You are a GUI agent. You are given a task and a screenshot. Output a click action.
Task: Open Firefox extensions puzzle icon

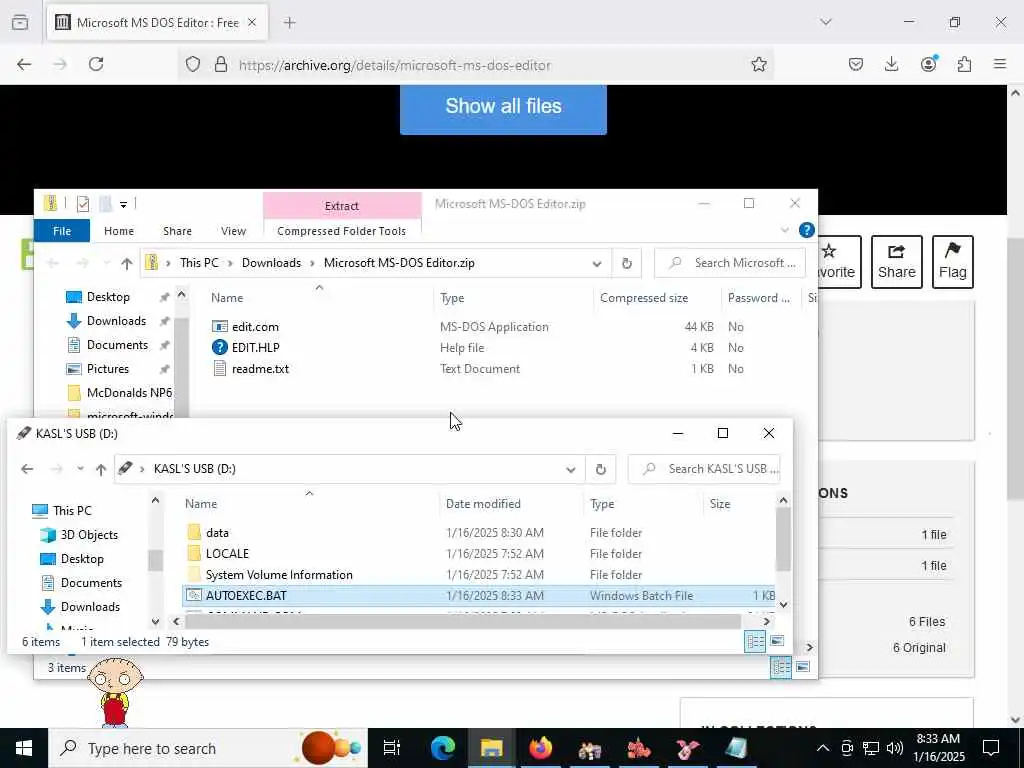tap(964, 64)
